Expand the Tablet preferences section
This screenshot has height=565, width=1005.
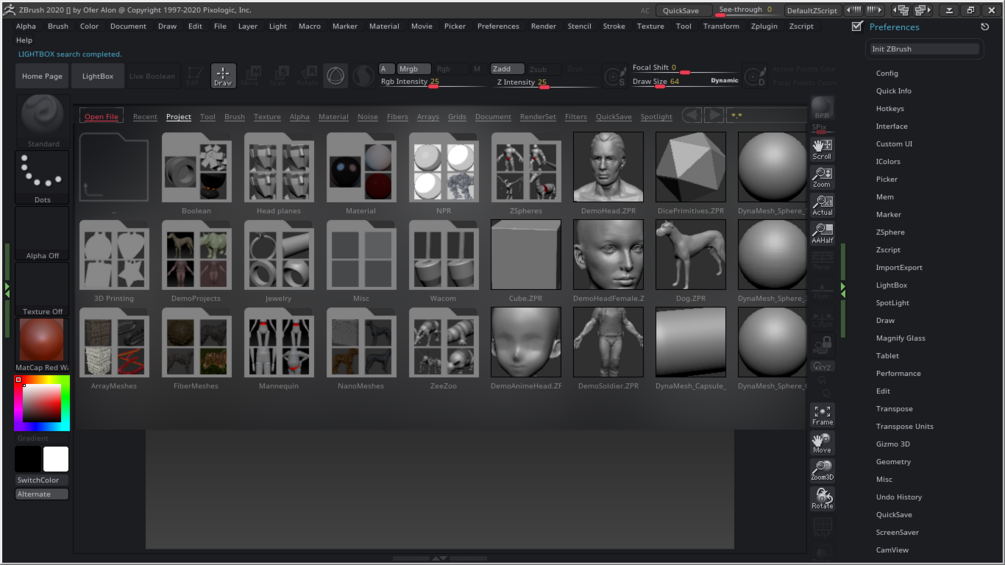pos(887,356)
